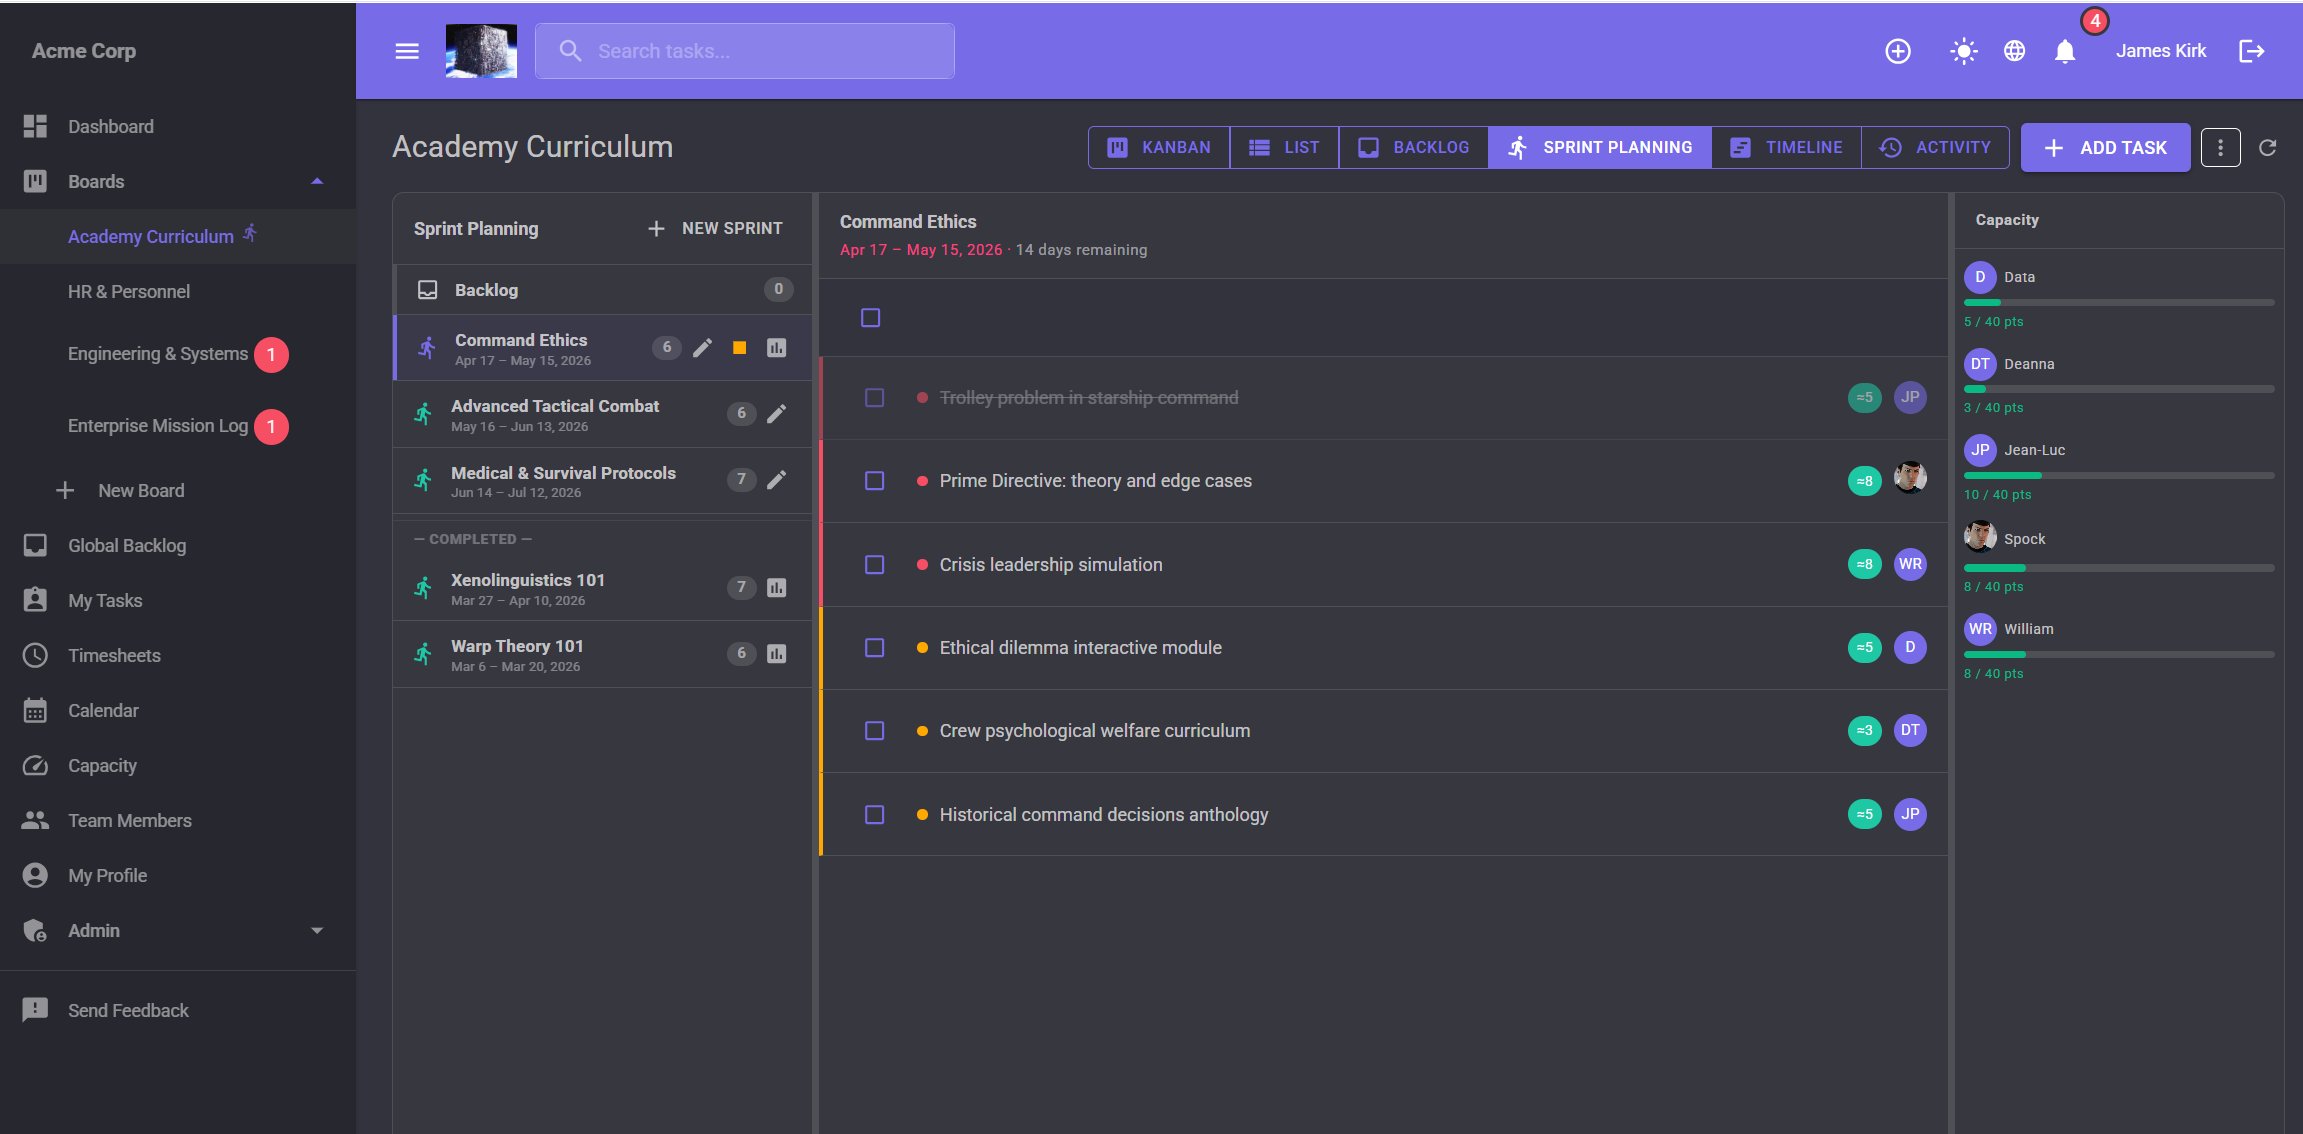Click the Send Feedback icon

[x=35, y=1010]
